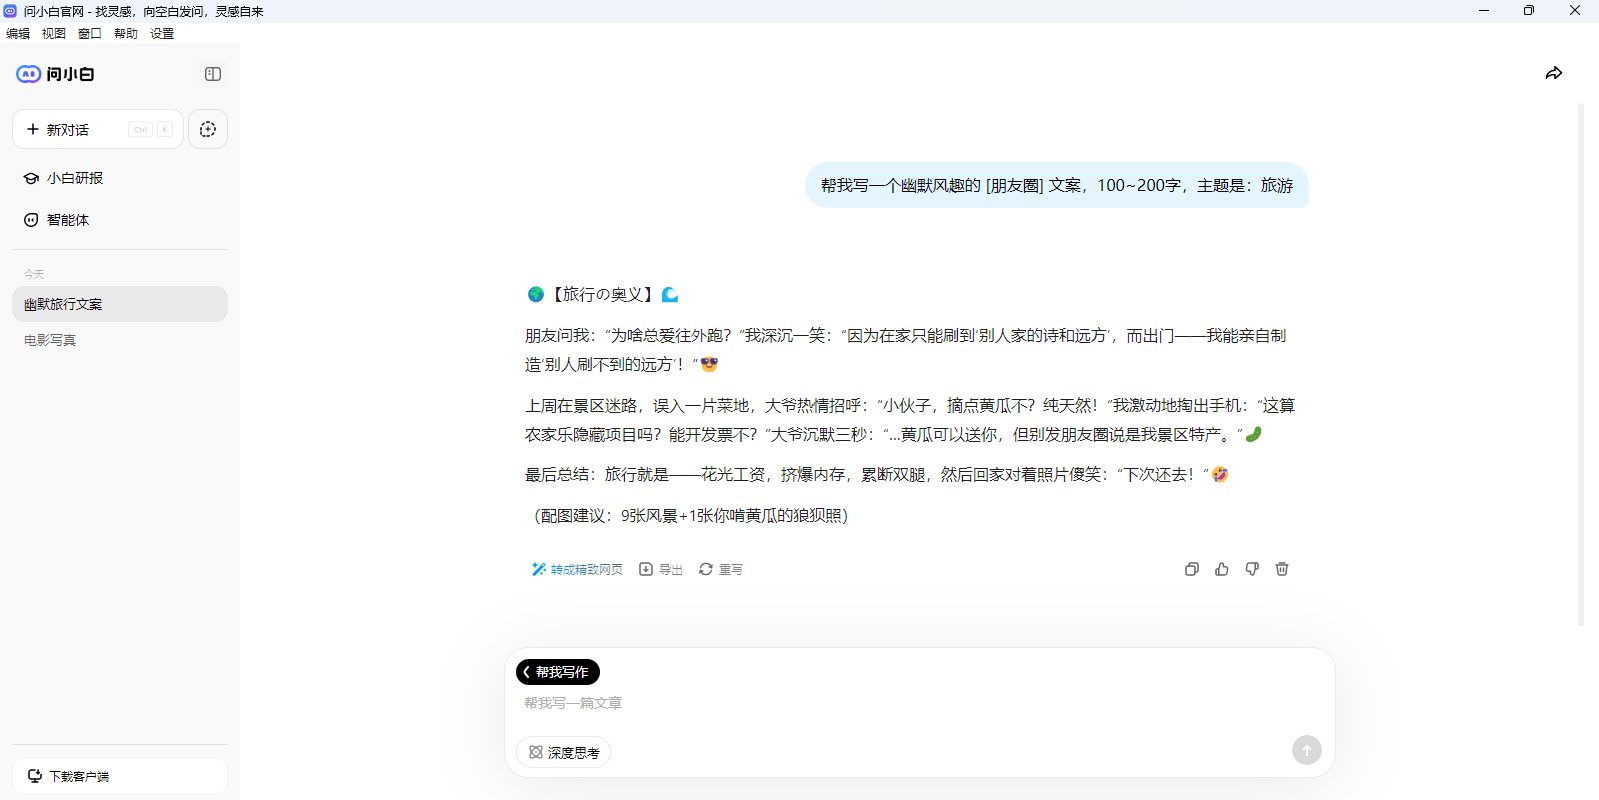This screenshot has height=800, width=1599.
Task: Click the icon next to 新对话
Action: pyautogui.click(x=208, y=129)
